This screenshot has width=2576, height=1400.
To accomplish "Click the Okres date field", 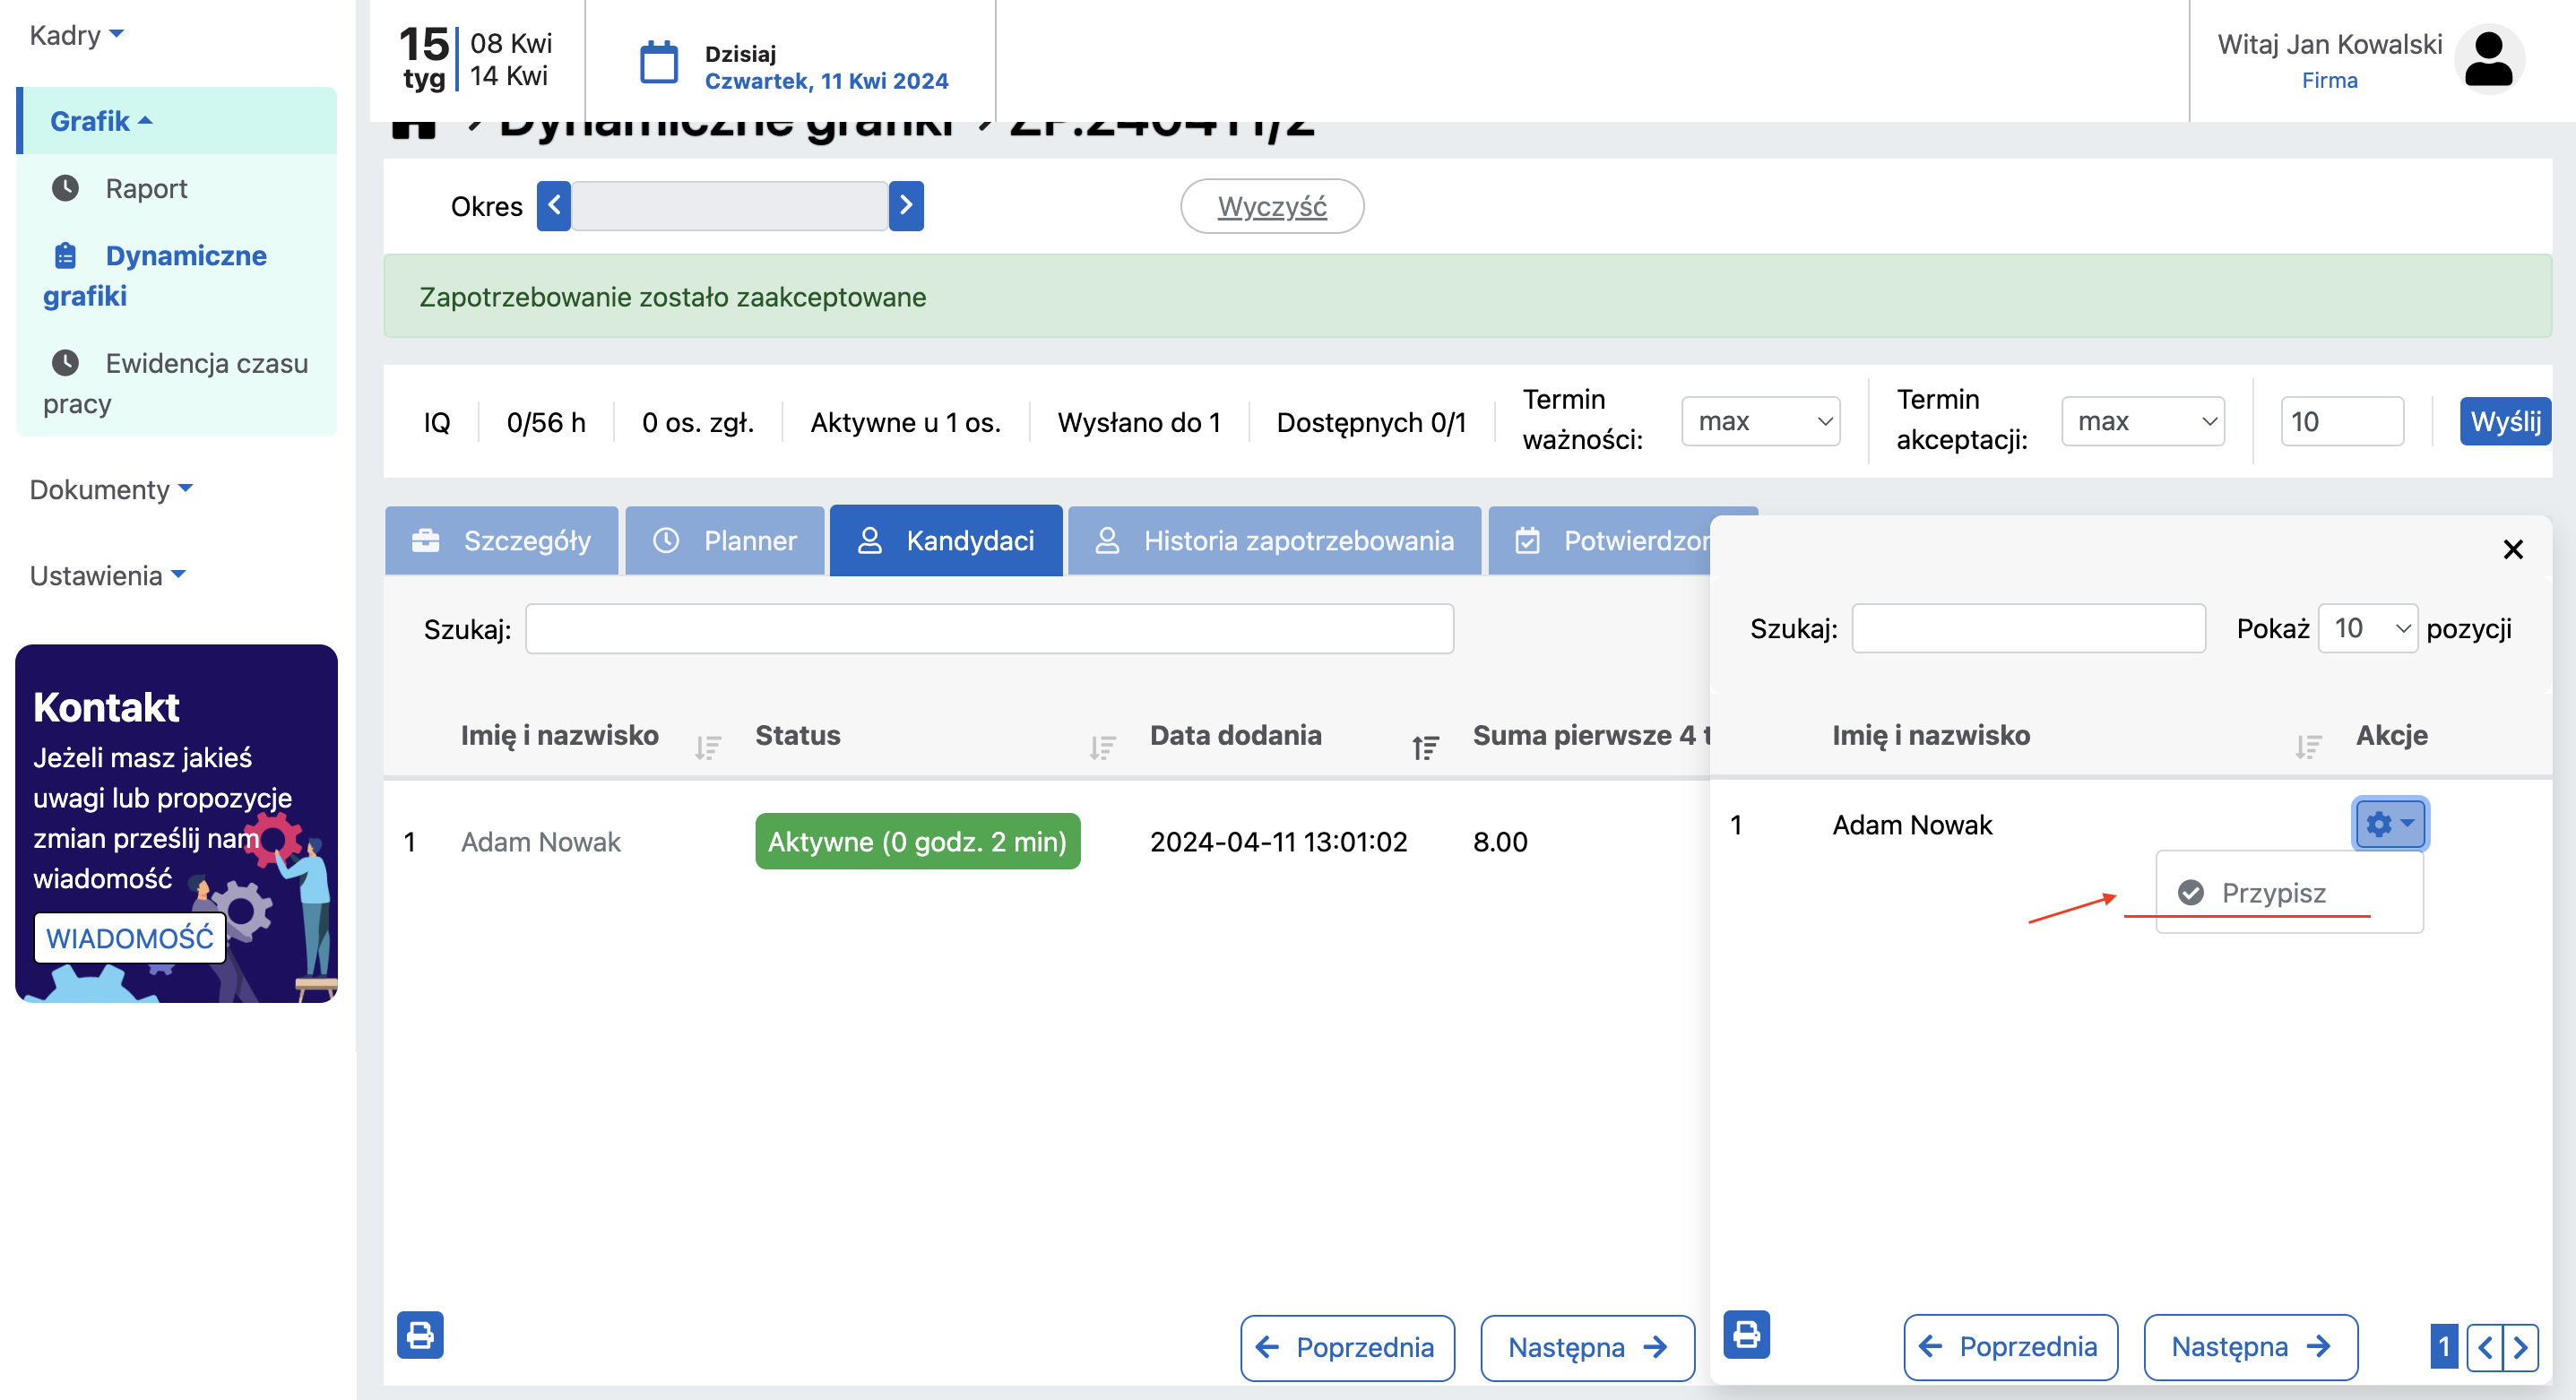I will pyautogui.click(x=730, y=206).
